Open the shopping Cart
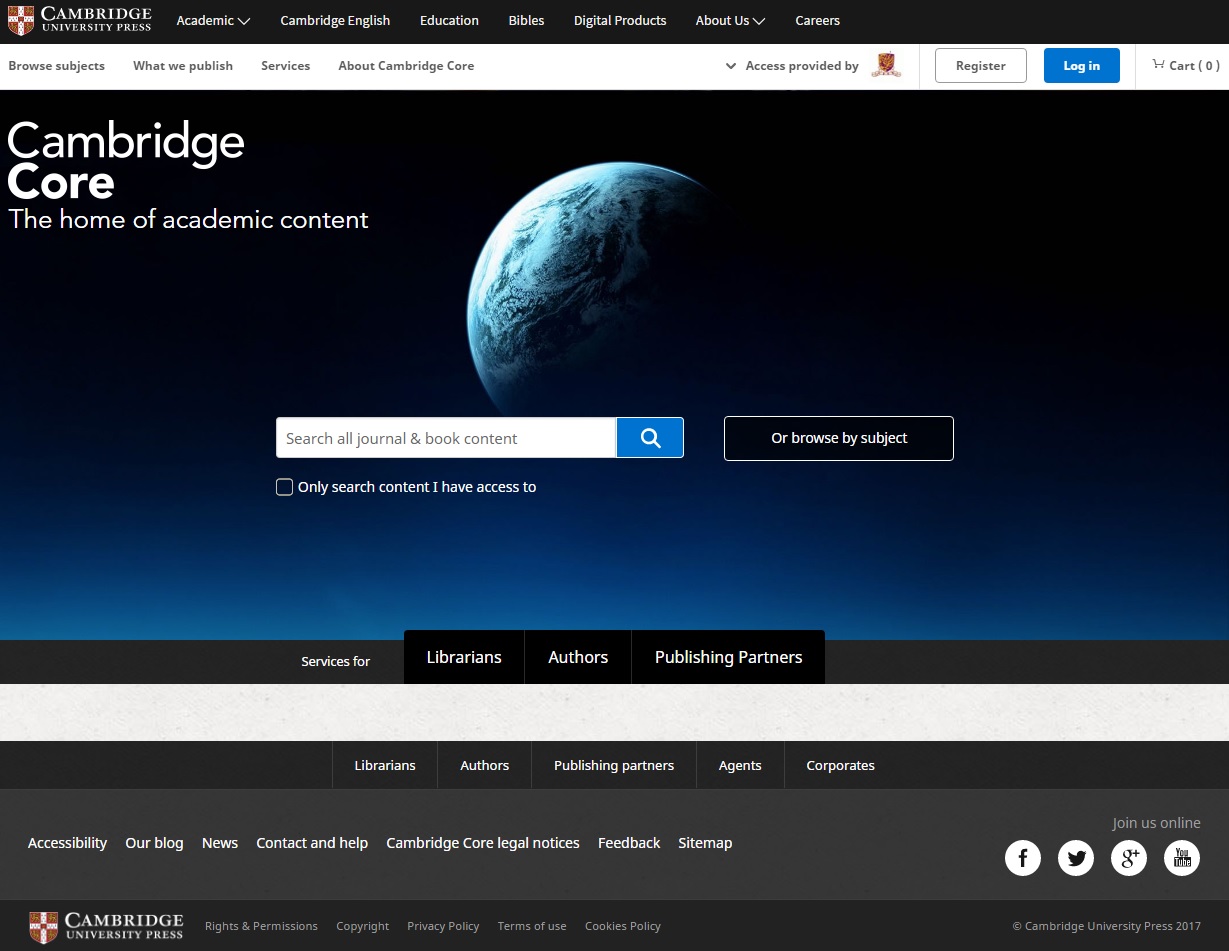This screenshot has height=951, width=1229. click(x=1185, y=65)
